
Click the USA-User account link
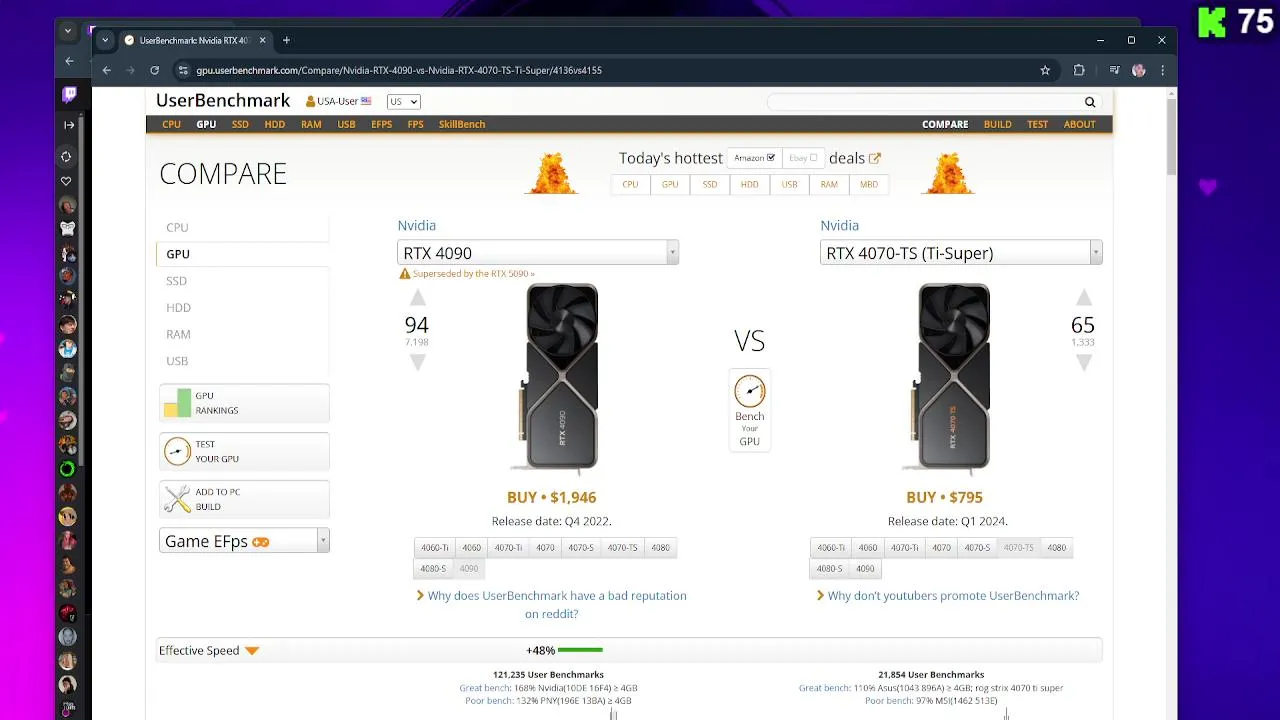tap(338, 102)
